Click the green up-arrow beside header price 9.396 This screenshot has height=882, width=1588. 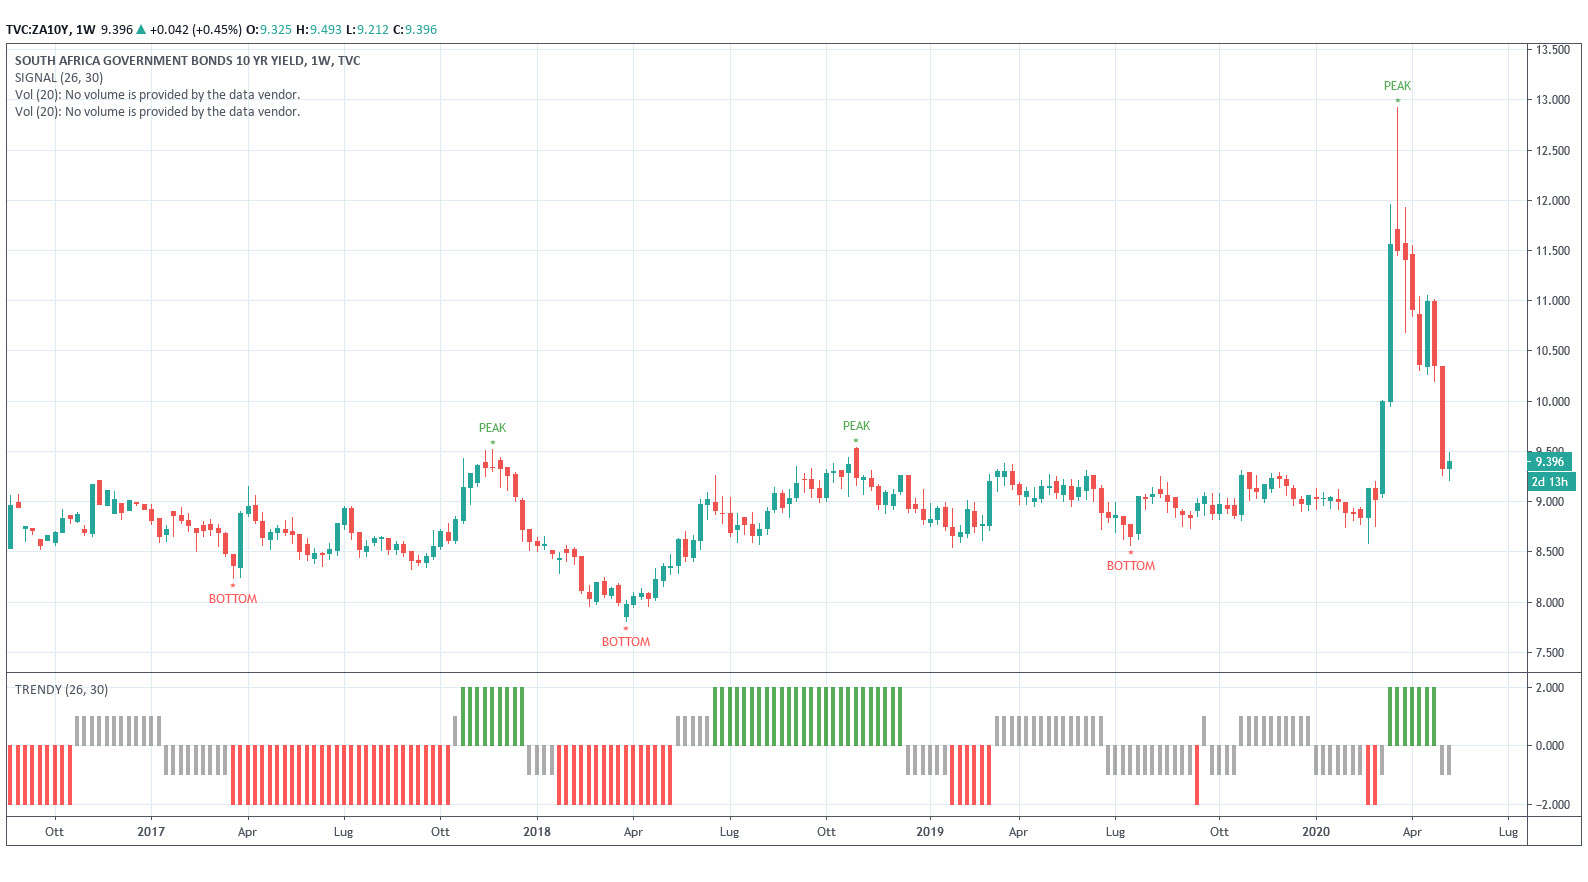[141, 30]
